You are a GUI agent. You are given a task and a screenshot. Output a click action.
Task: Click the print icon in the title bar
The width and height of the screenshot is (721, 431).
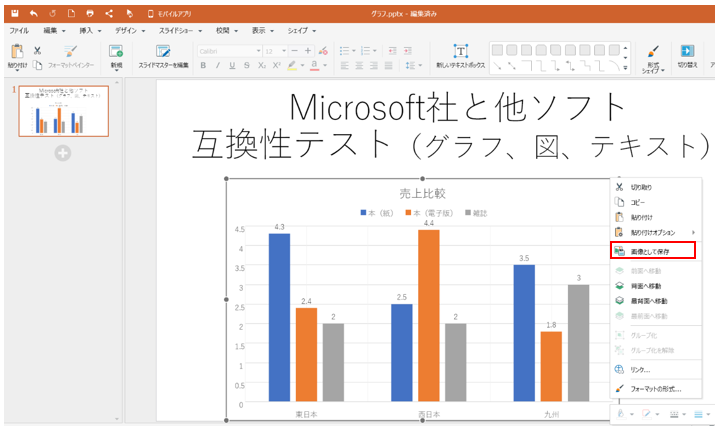(x=89, y=14)
